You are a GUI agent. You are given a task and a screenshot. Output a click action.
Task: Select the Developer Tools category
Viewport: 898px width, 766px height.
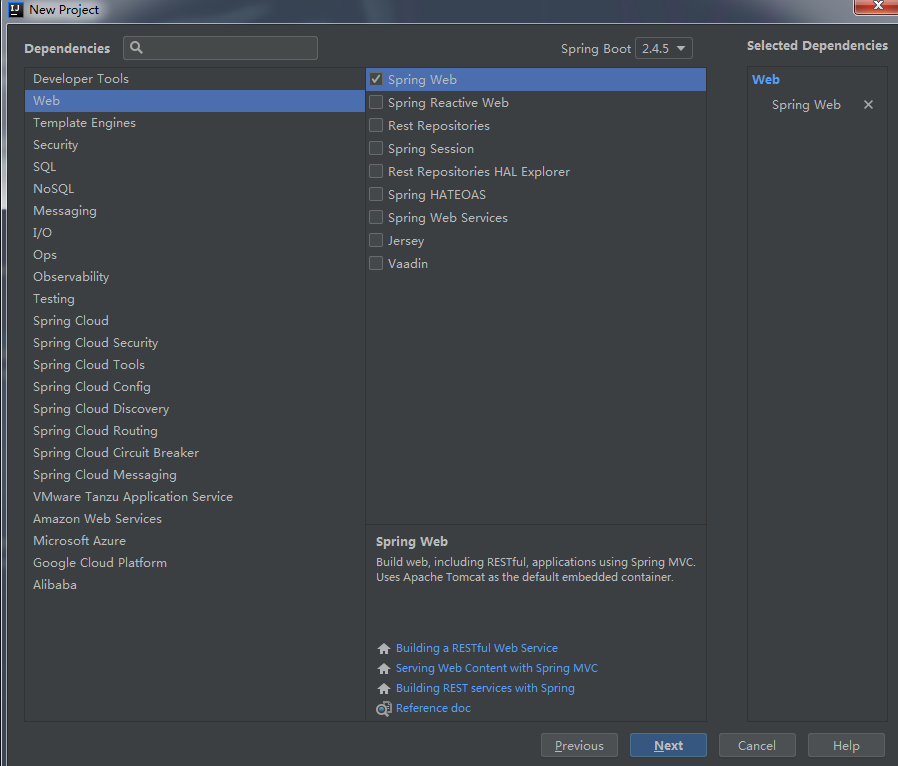pyautogui.click(x=195, y=78)
